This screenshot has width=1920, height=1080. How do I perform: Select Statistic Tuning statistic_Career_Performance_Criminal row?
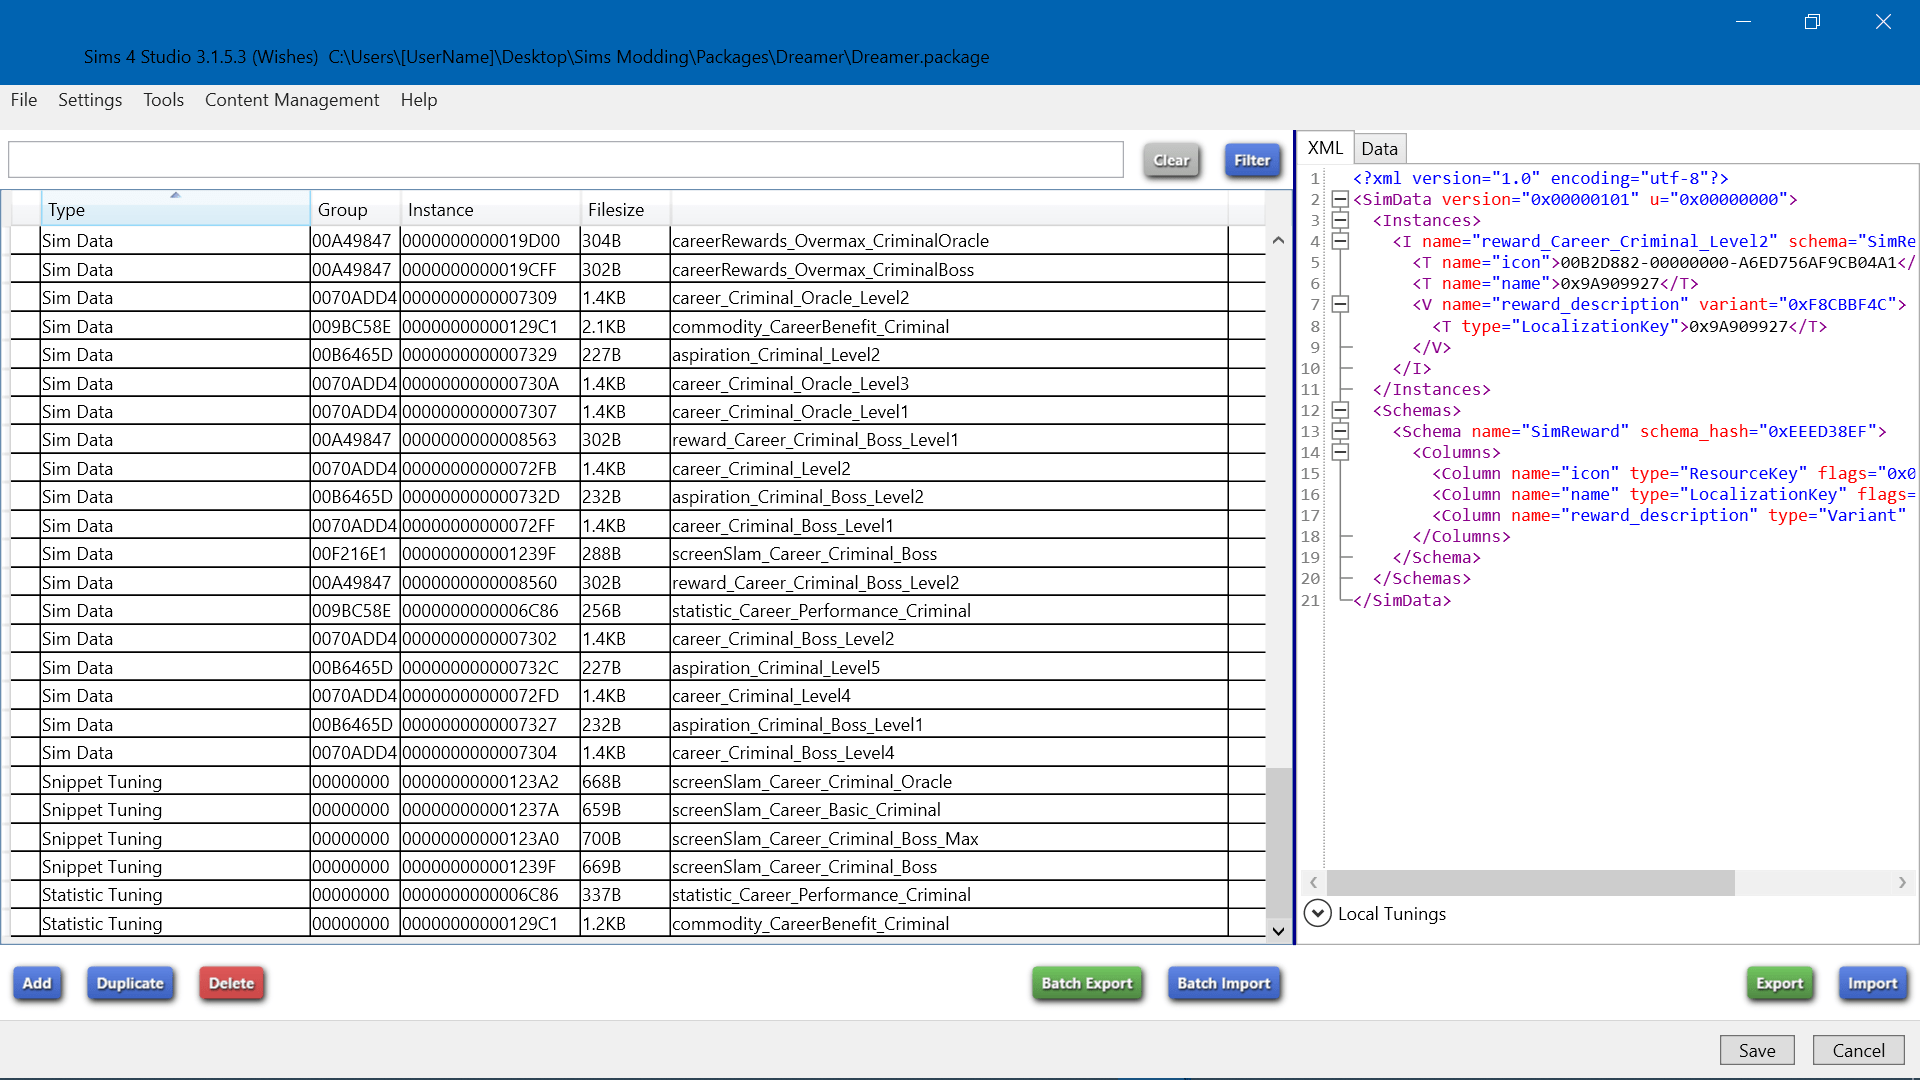tap(638, 894)
